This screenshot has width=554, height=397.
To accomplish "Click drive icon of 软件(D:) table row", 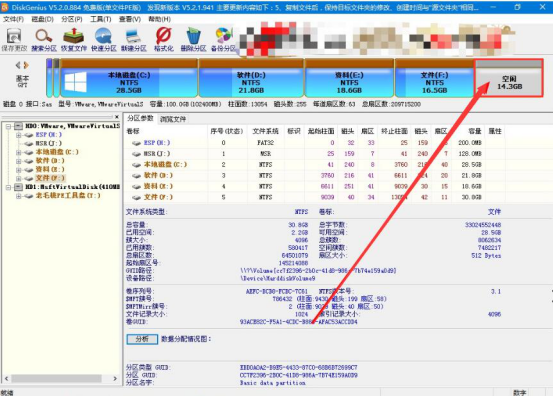I will click(x=136, y=176).
